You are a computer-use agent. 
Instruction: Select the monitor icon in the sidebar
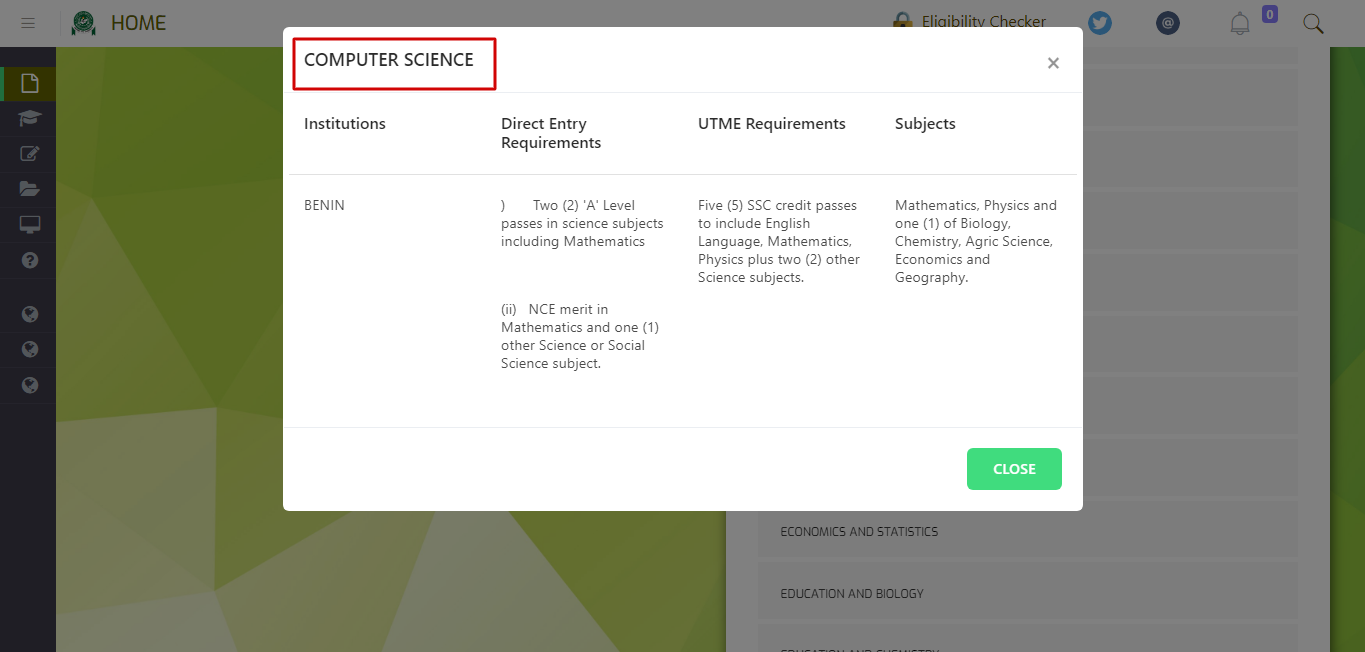click(x=28, y=223)
